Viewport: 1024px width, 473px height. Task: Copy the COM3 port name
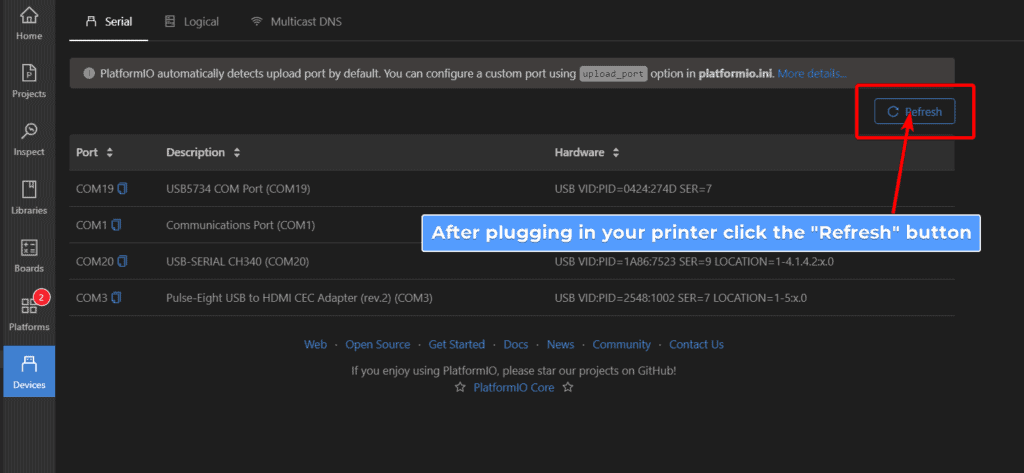[117, 298]
